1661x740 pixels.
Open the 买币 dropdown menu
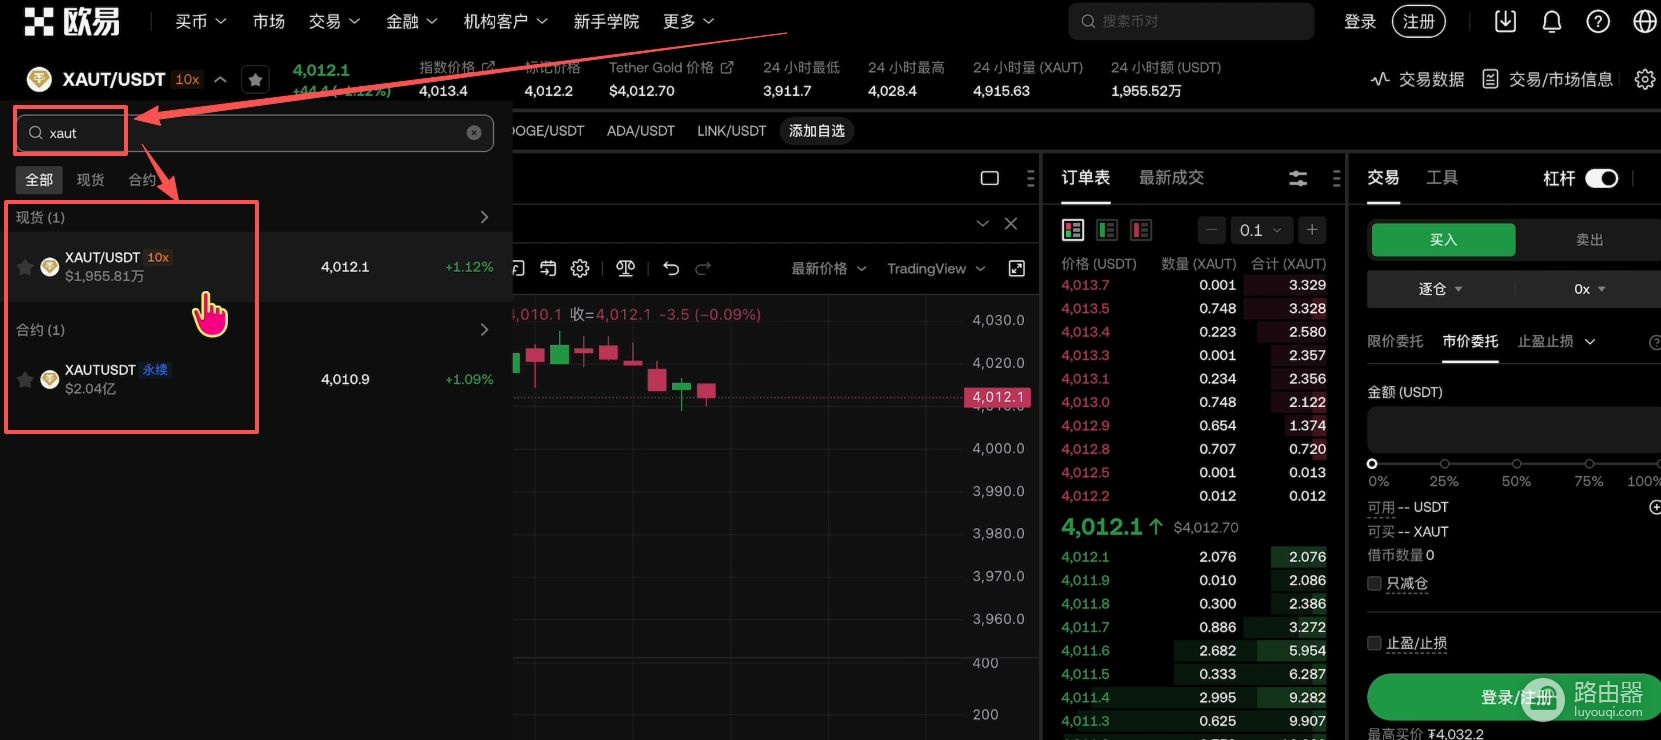[x=201, y=21]
